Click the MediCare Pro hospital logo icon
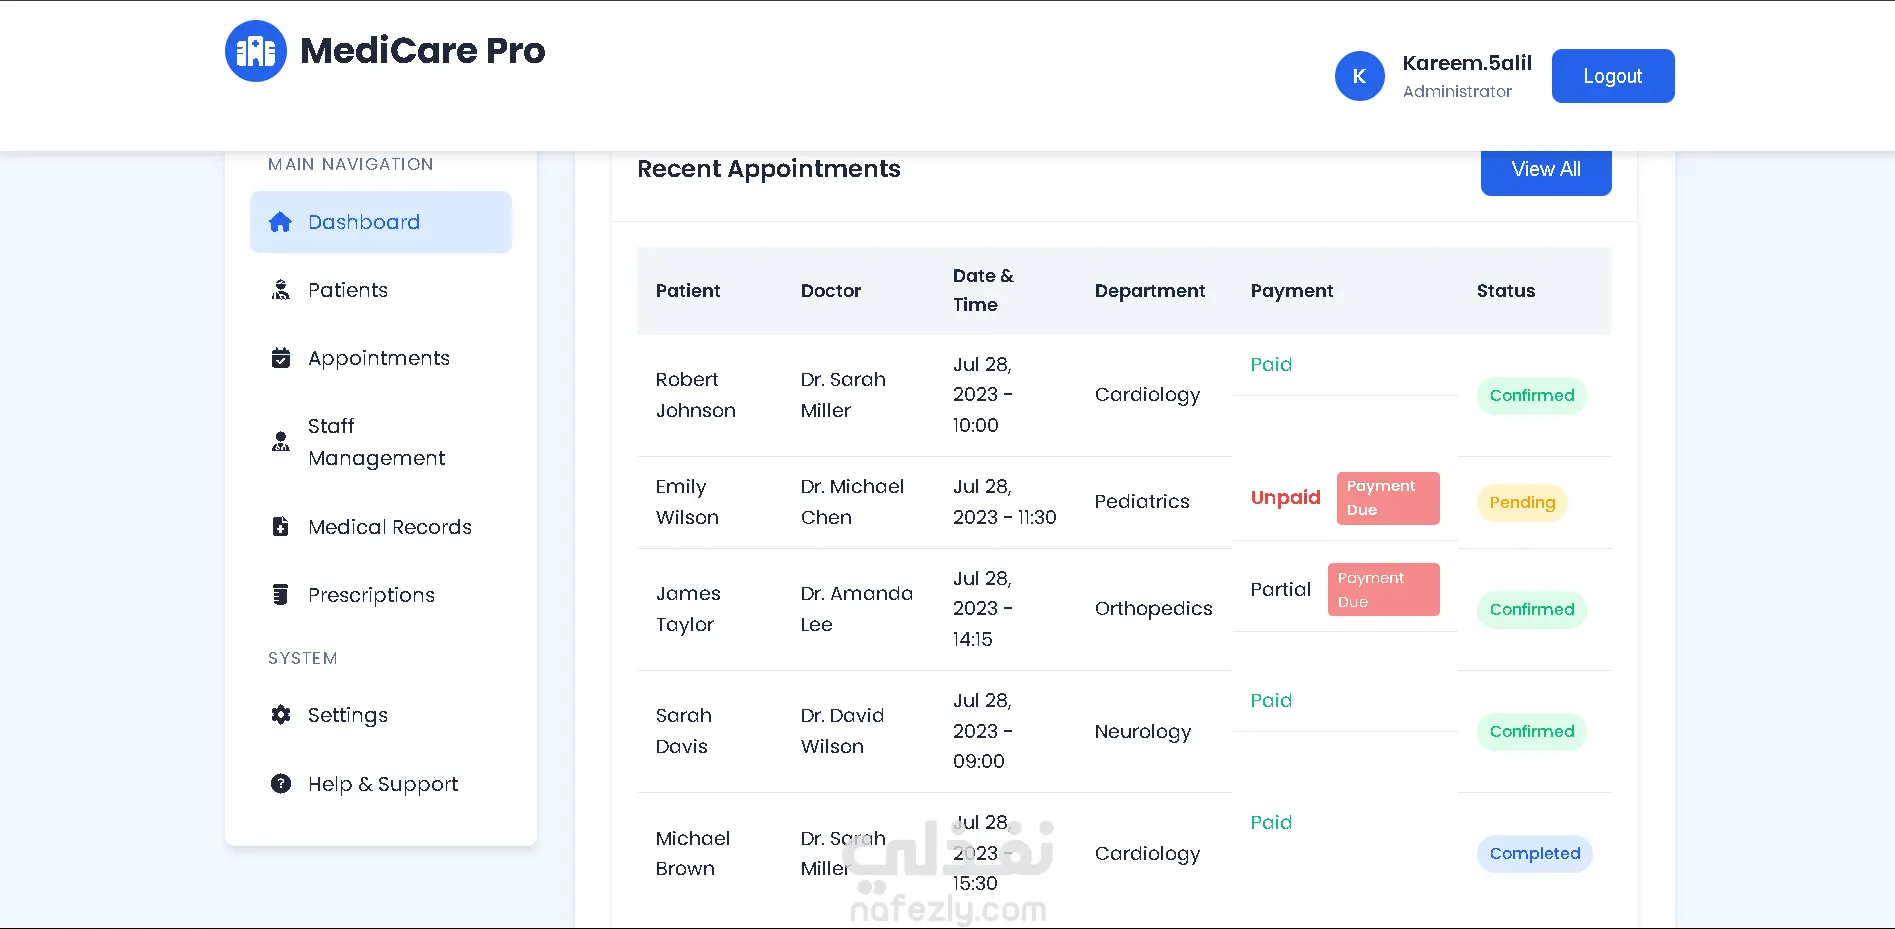 coord(256,51)
